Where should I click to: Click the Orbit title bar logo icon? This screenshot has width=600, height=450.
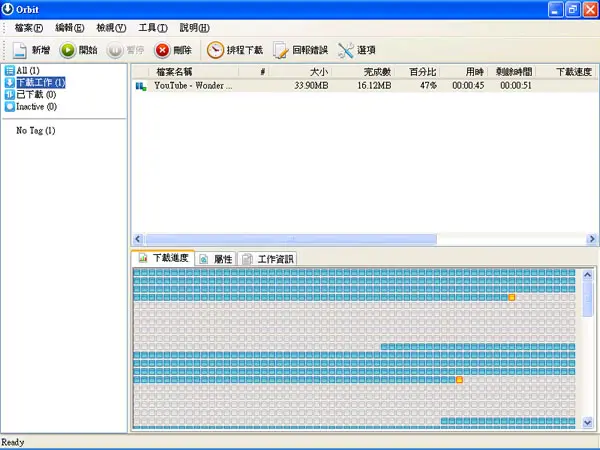tap(7, 9)
